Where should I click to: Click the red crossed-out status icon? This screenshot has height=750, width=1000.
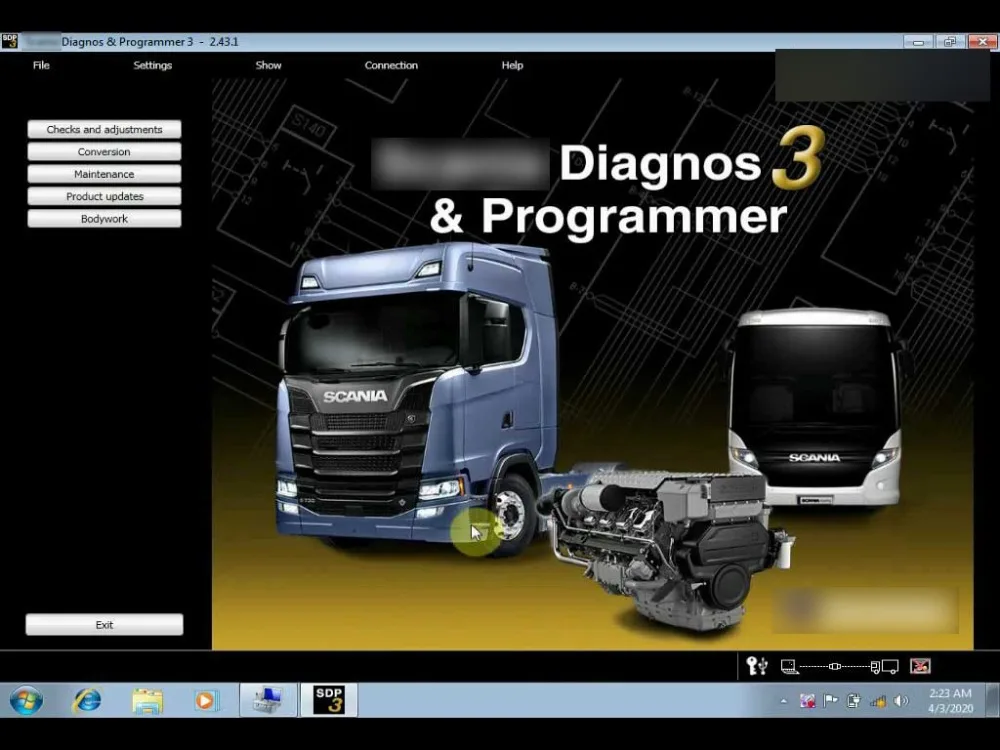click(920, 666)
